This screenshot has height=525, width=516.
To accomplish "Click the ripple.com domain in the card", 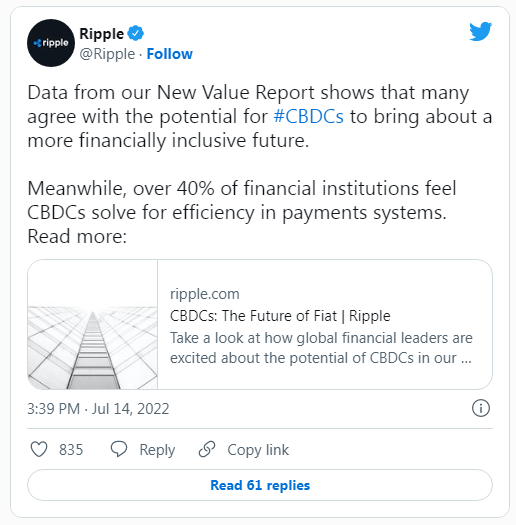I will 205,294.
